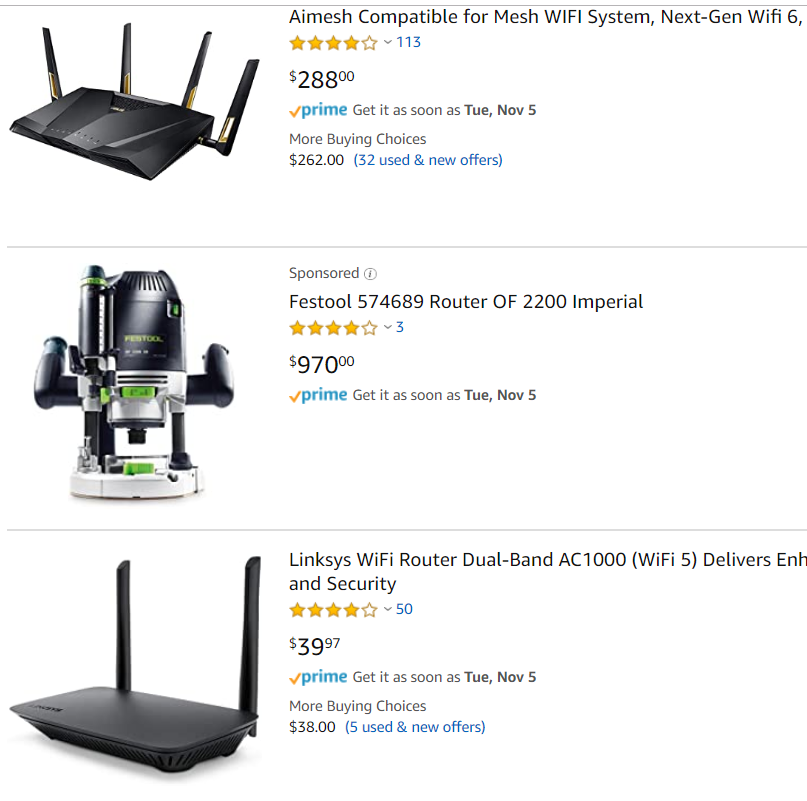Click the prime logo under $970 price
The width and height of the screenshot is (807, 801).
click(x=318, y=395)
